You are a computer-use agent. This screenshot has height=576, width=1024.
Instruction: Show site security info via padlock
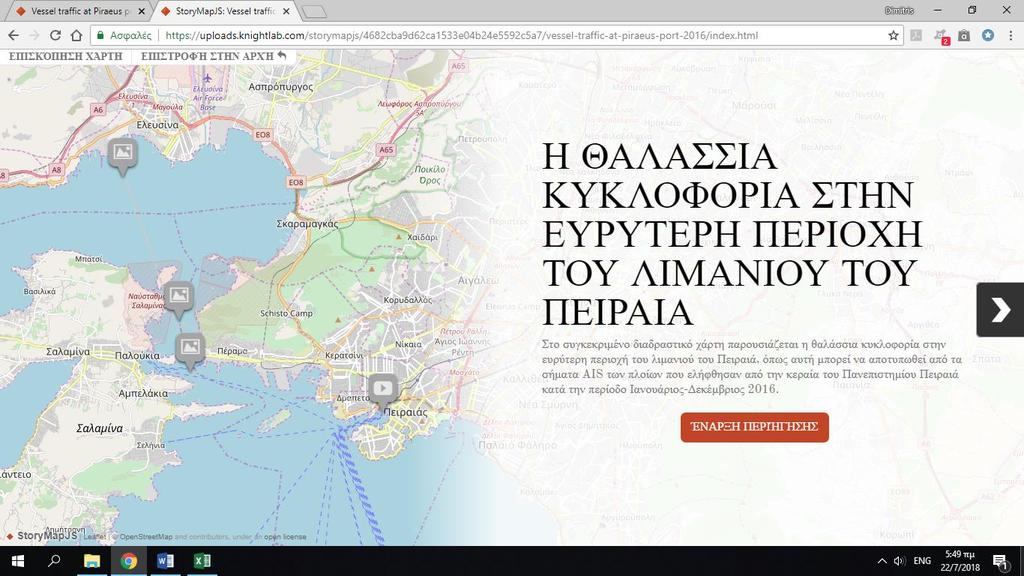[x=100, y=35]
